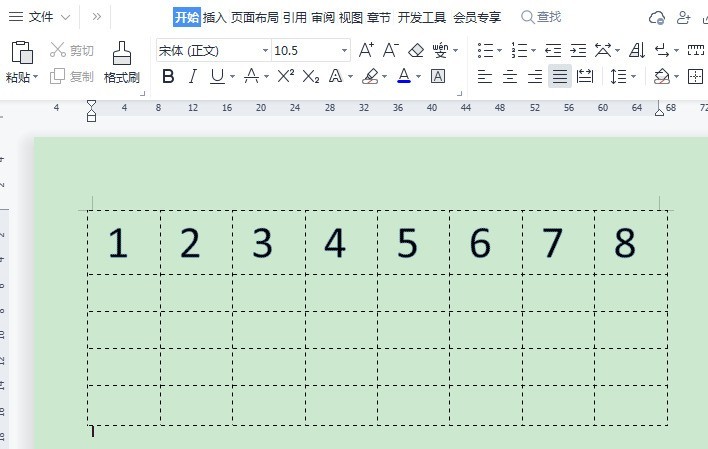
Task: Click the table cell containing 5
Action: [414, 243]
